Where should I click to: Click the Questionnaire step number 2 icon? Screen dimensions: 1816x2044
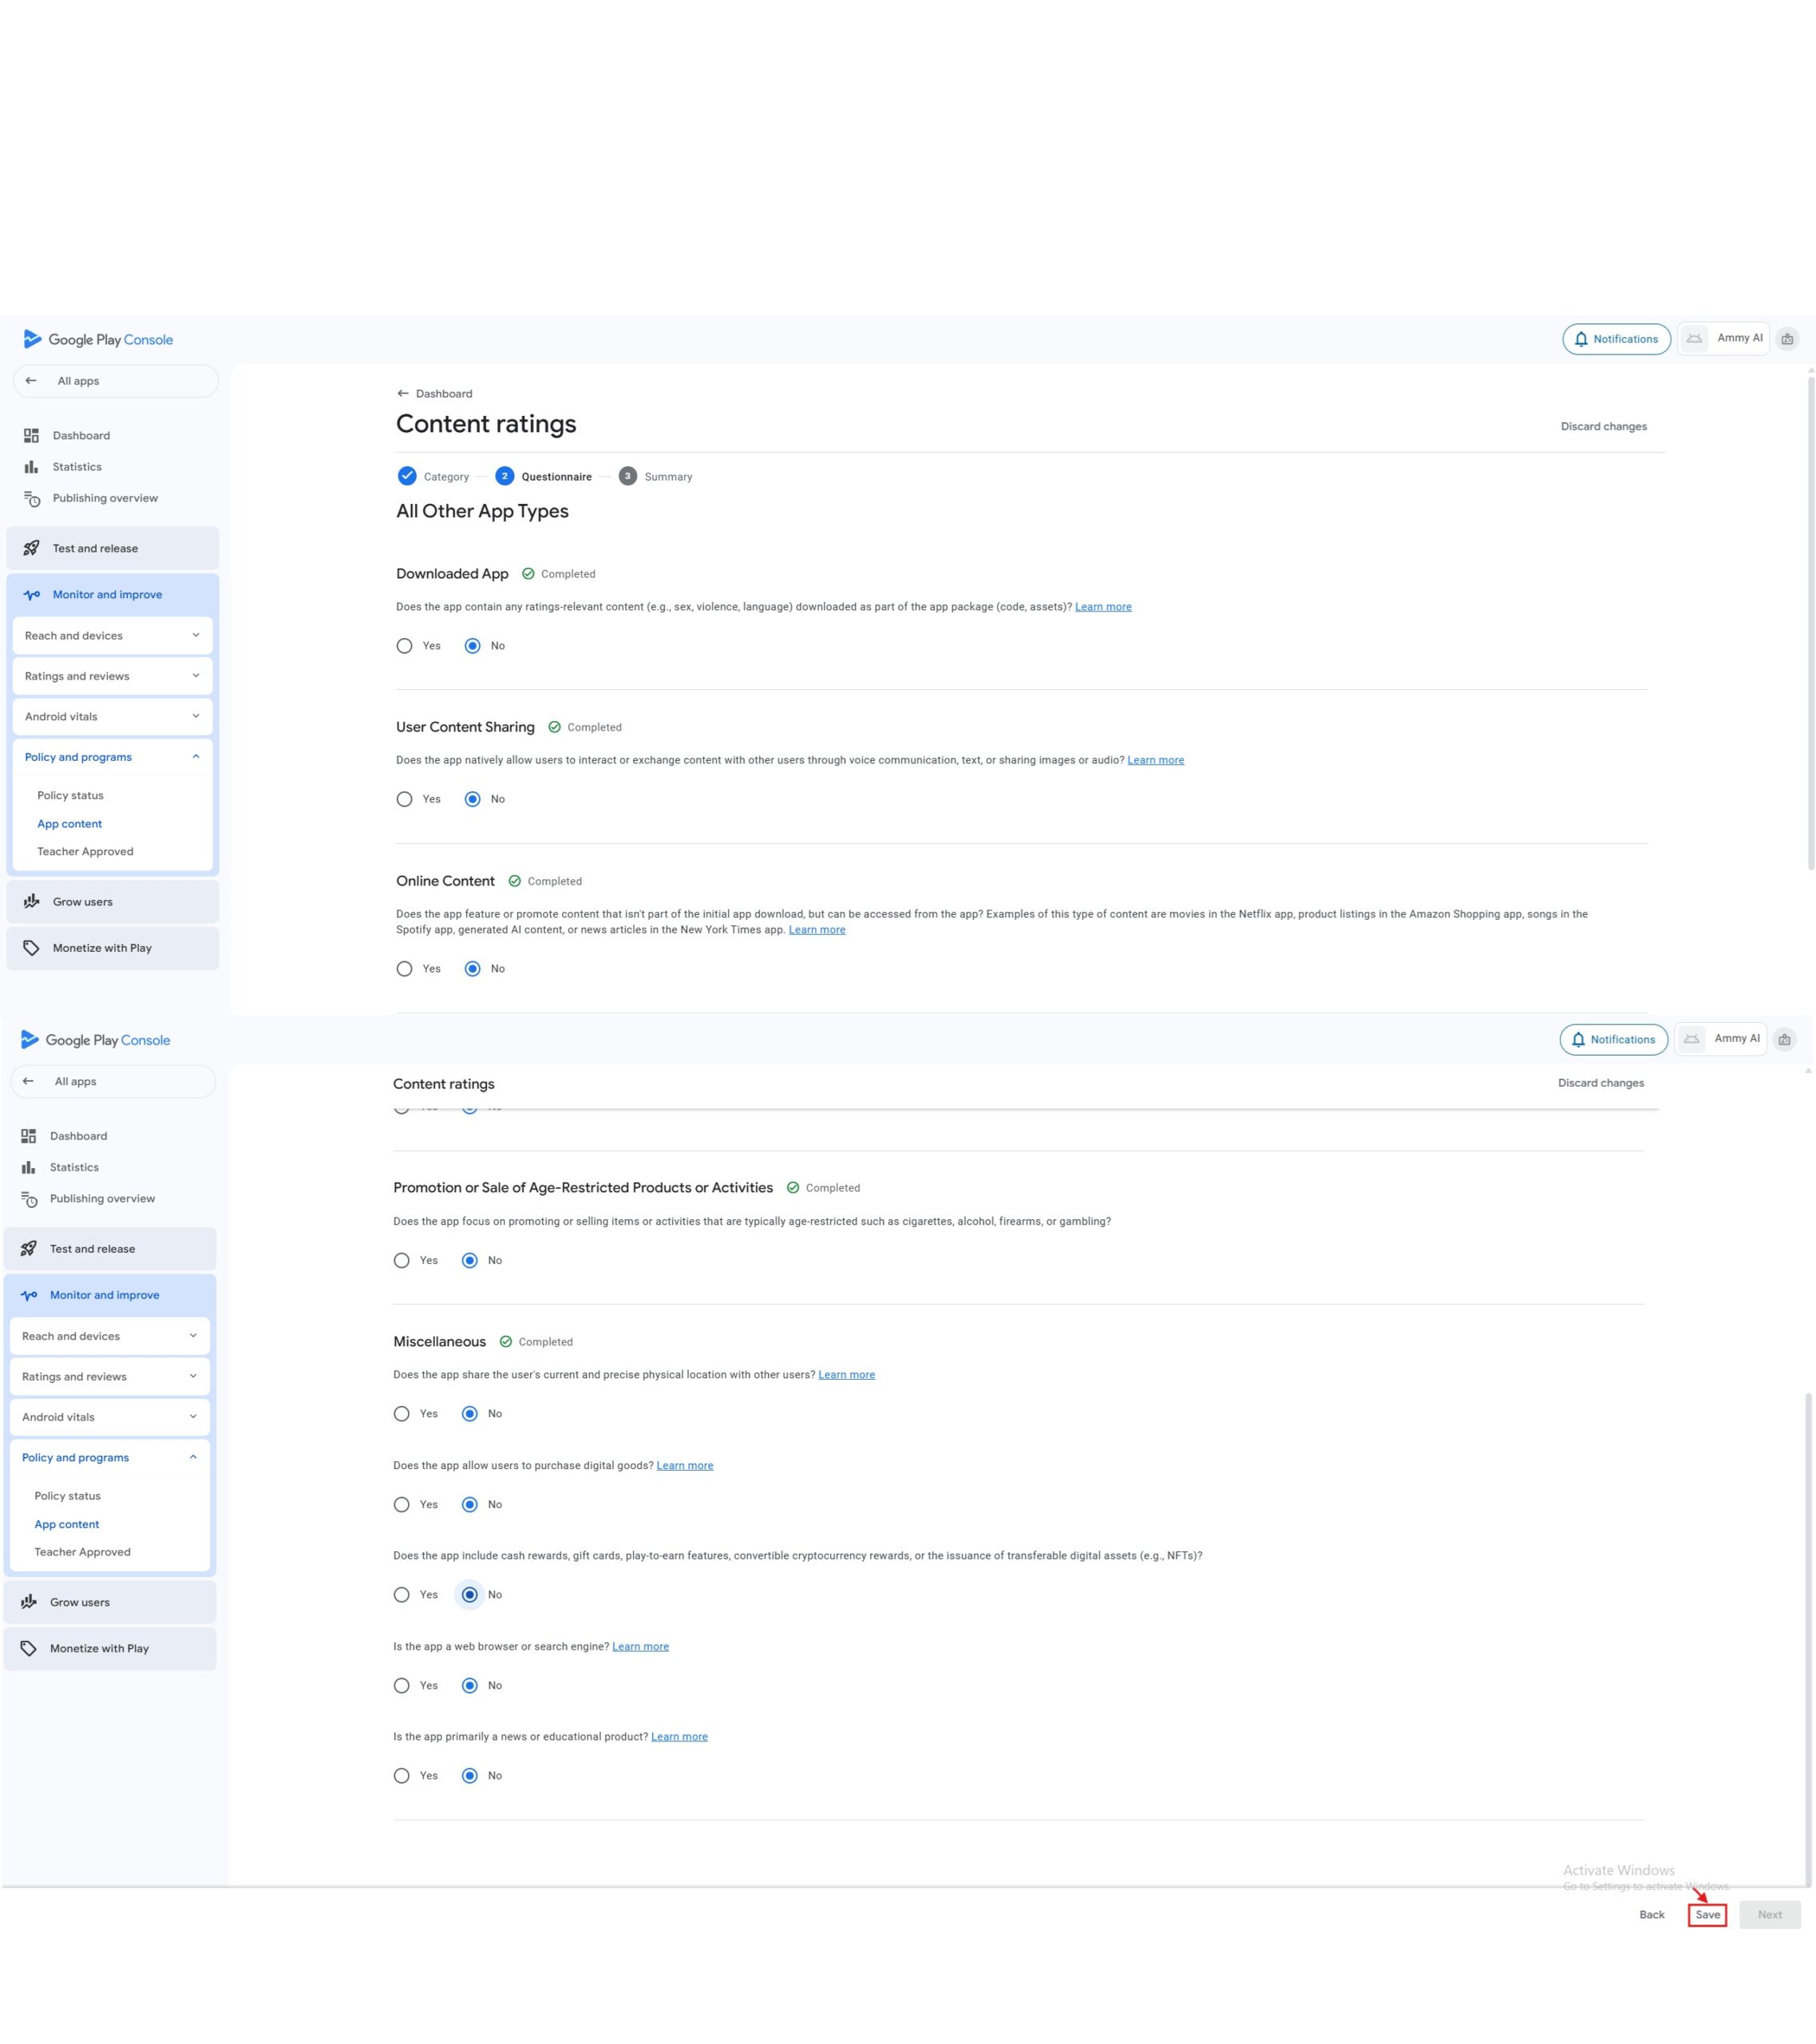point(505,476)
